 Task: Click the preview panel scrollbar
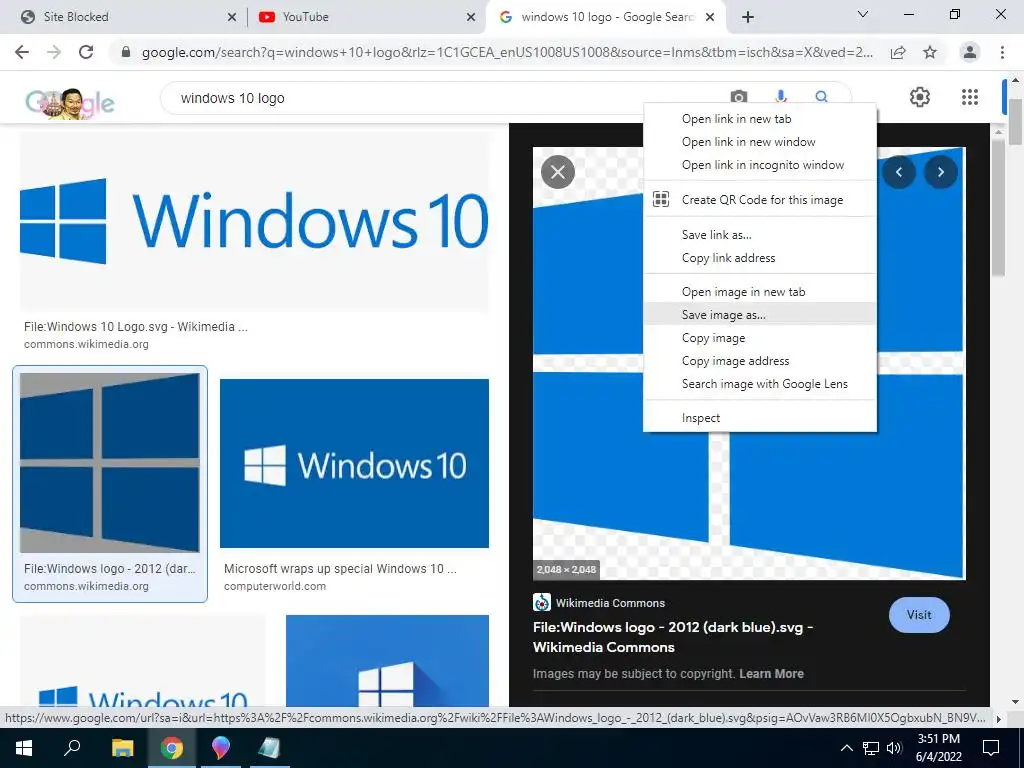coord(998,208)
